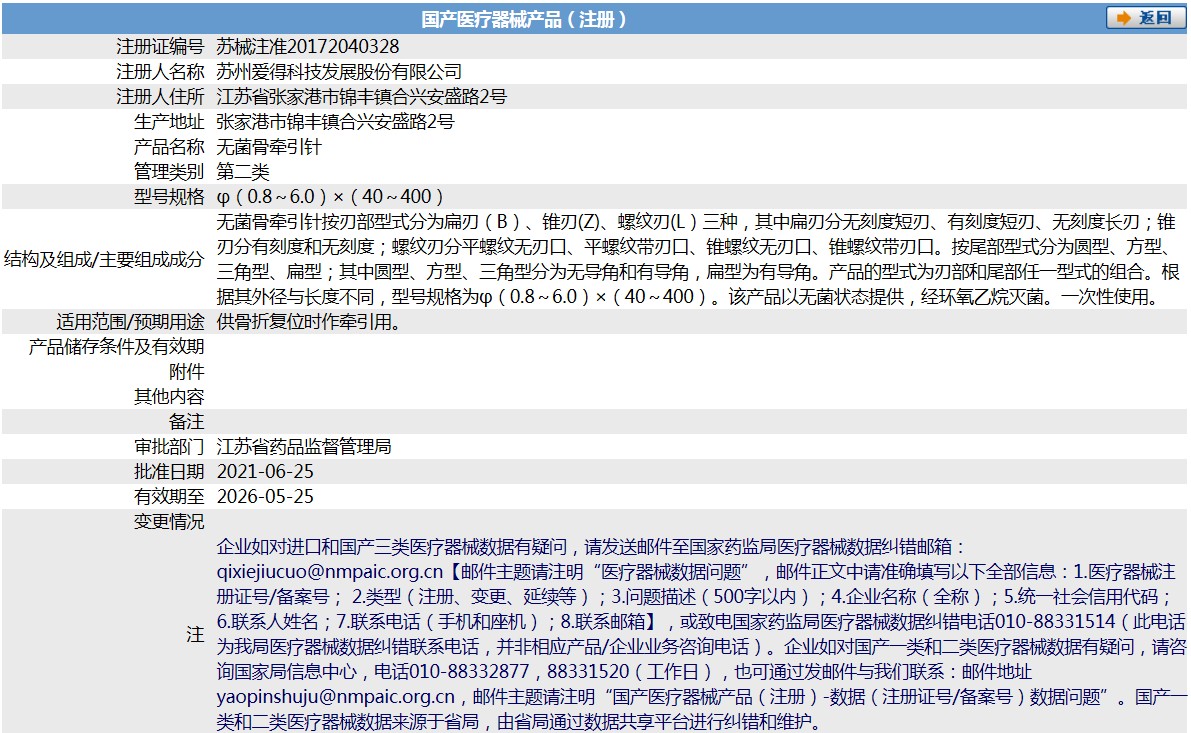Select approval department 江苏省药品监督管理局
This screenshot has height=733, width=1191.
pyautogui.click(x=304, y=447)
